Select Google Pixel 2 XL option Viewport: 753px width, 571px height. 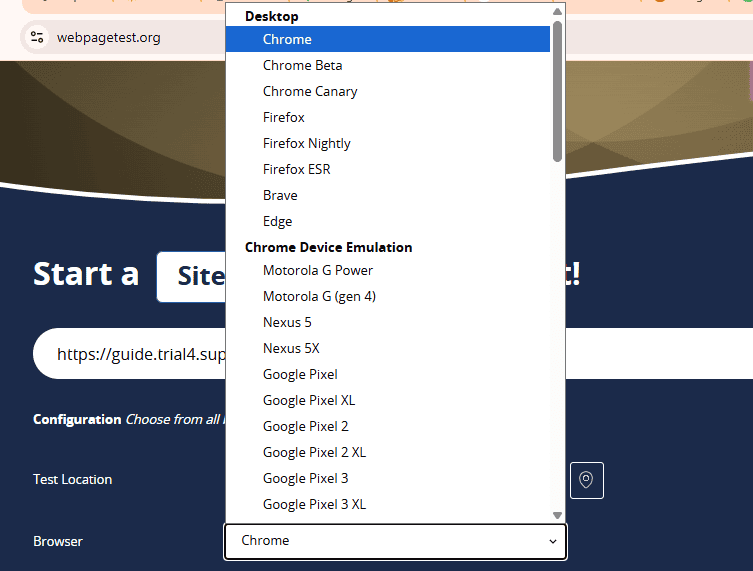click(388, 452)
